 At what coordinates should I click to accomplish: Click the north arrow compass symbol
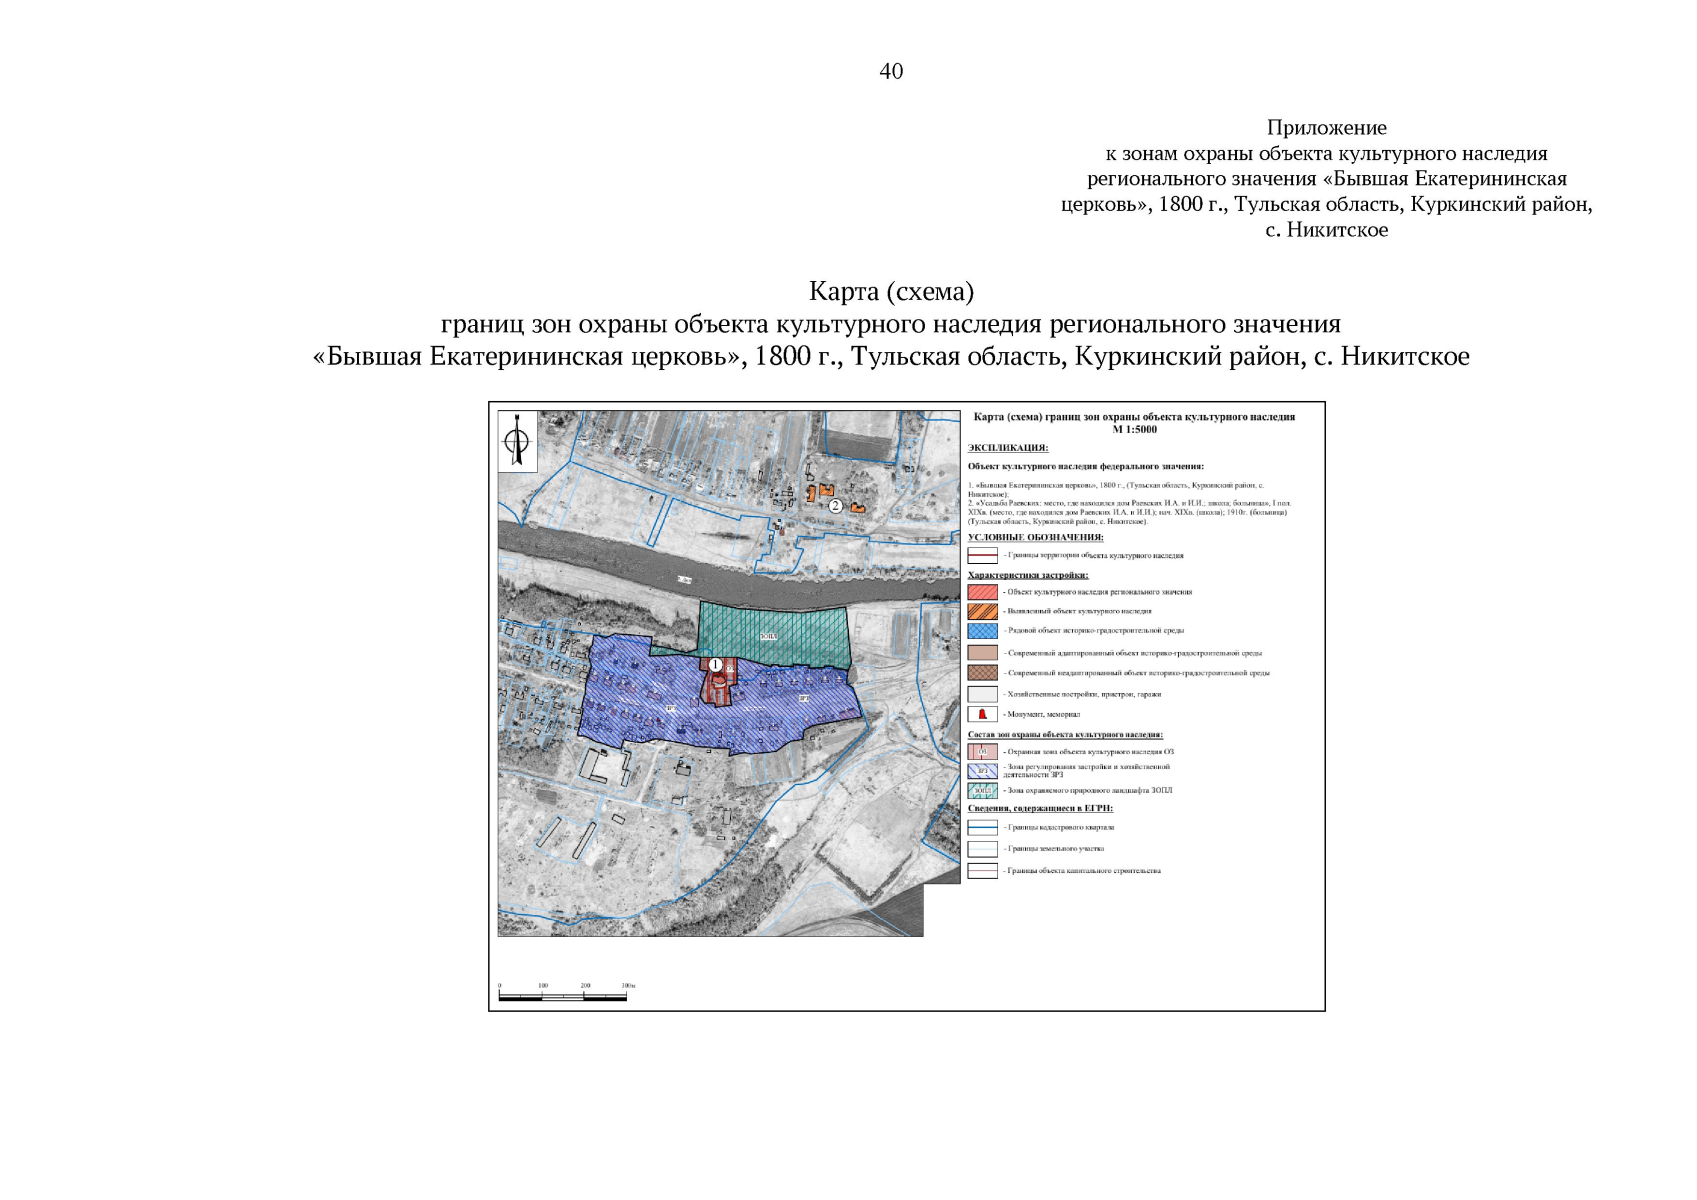(517, 441)
